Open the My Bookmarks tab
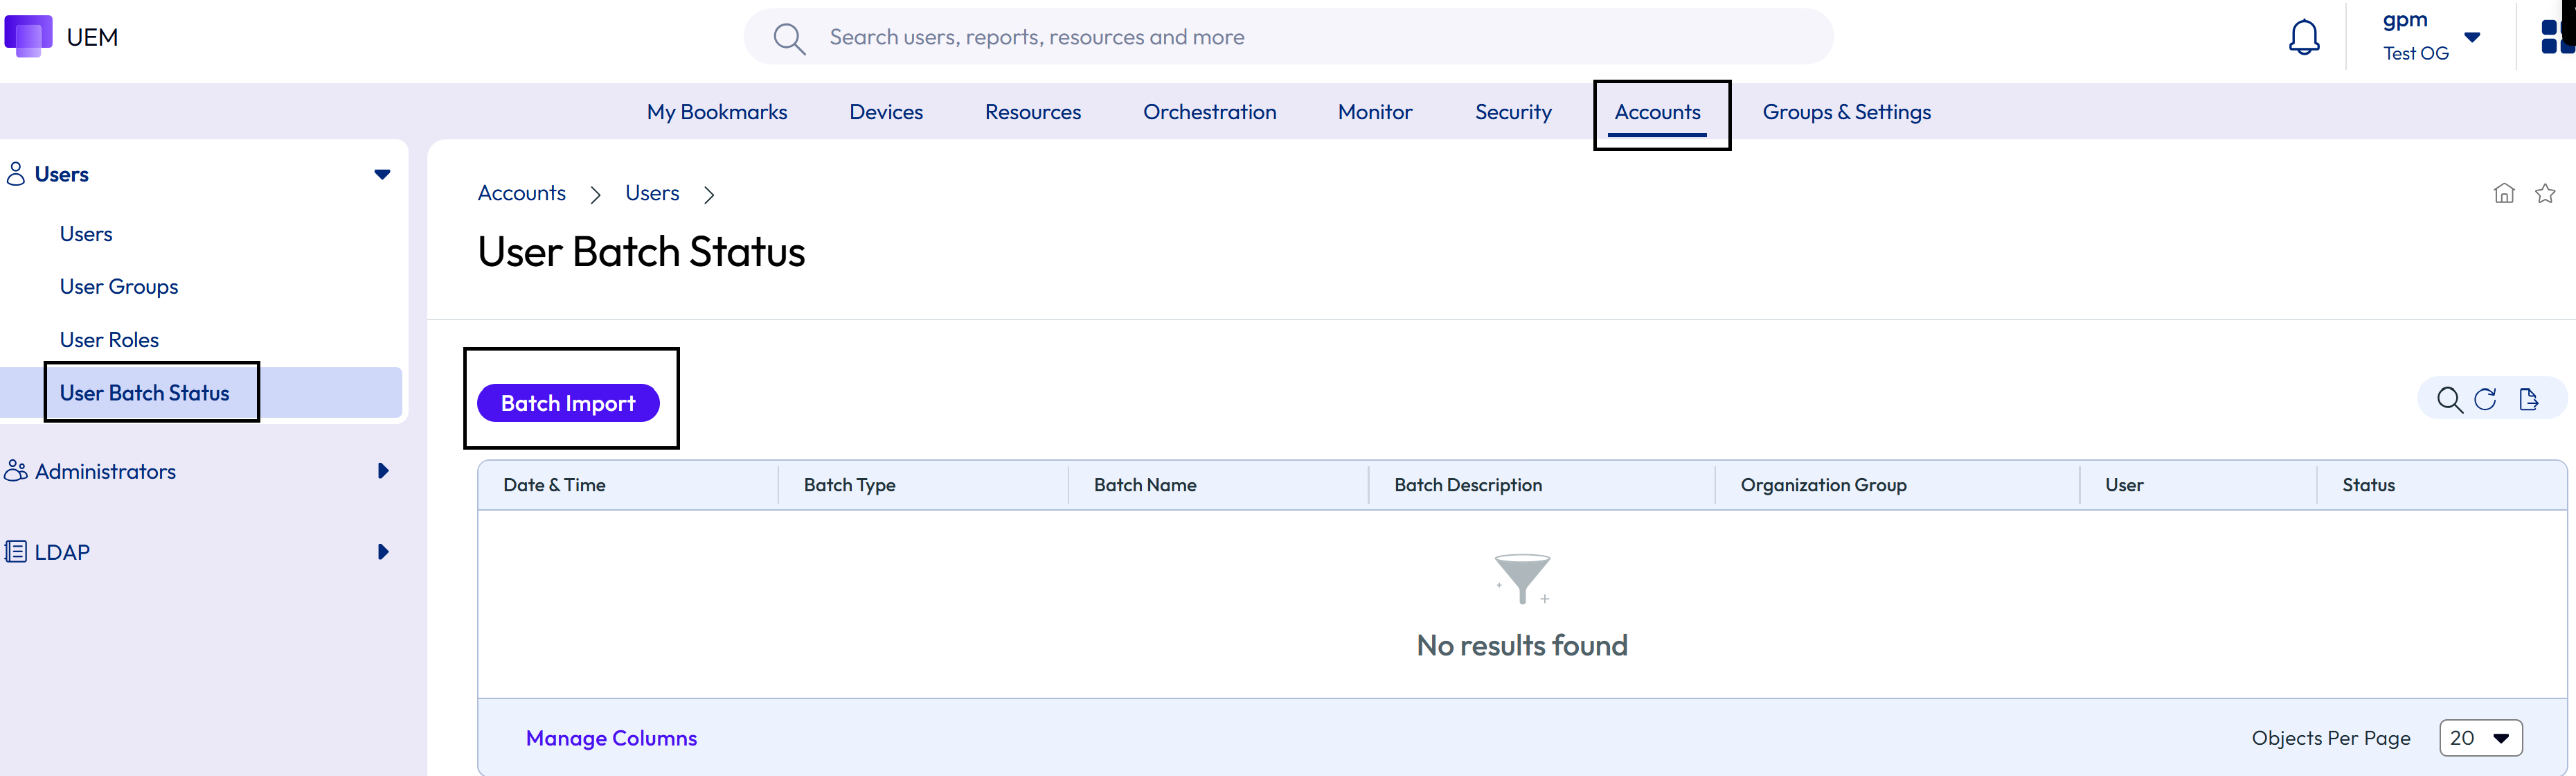2576x776 pixels. [x=717, y=112]
